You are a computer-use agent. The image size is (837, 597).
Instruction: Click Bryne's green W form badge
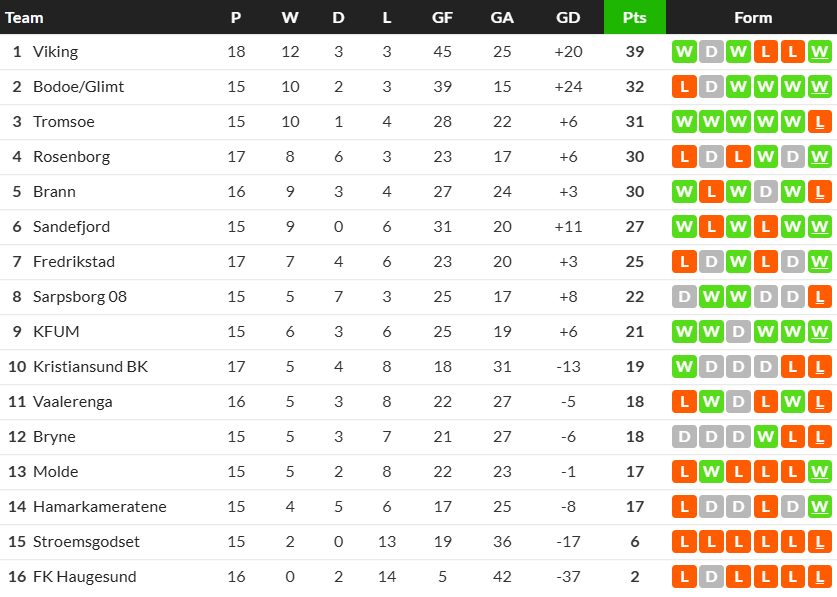[765, 437]
